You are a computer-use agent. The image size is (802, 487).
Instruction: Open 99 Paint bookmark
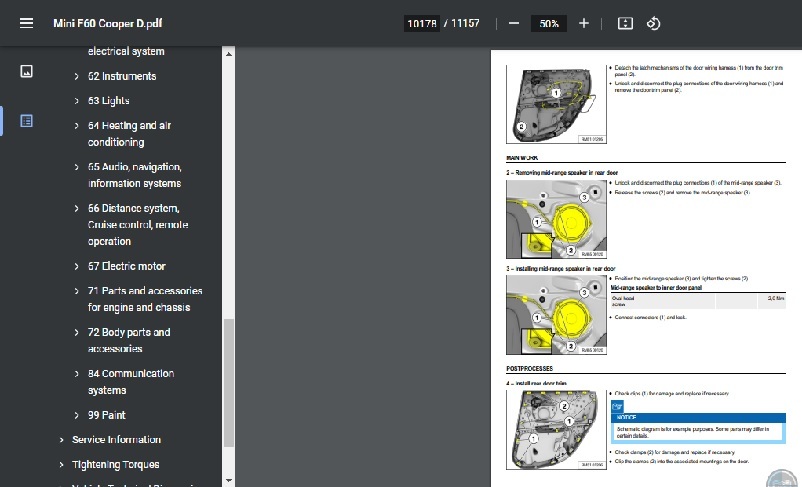point(106,415)
